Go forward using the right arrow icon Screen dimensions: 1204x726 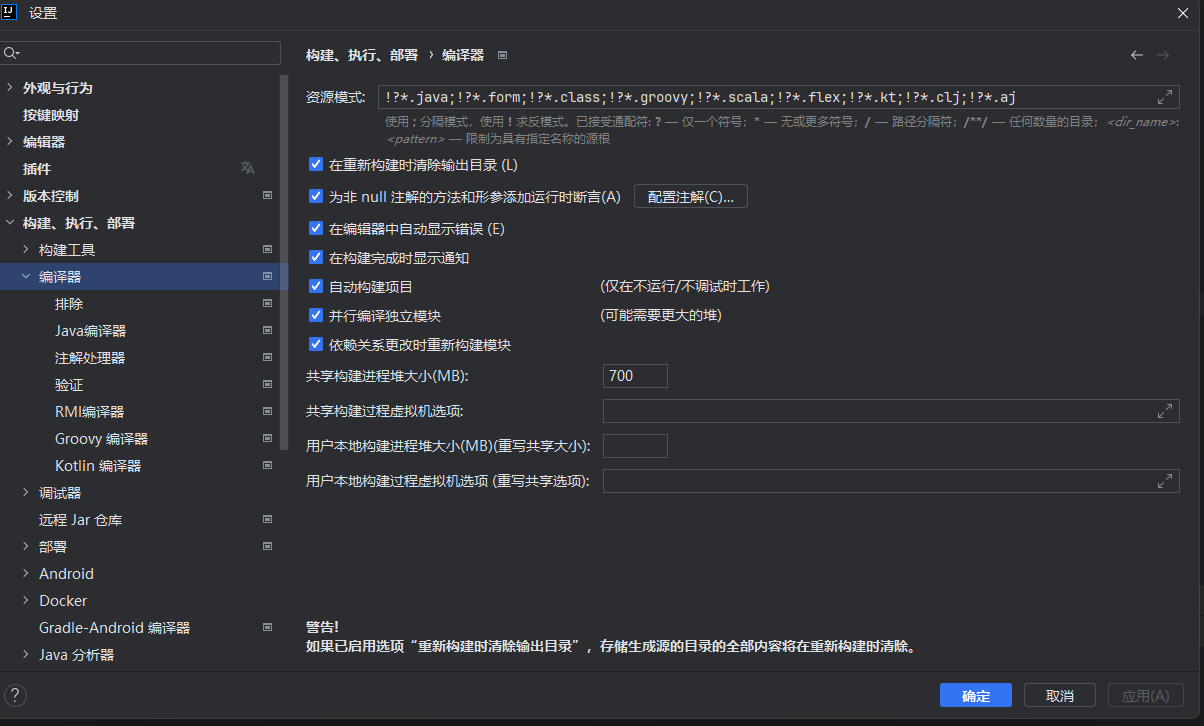pos(1163,55)
